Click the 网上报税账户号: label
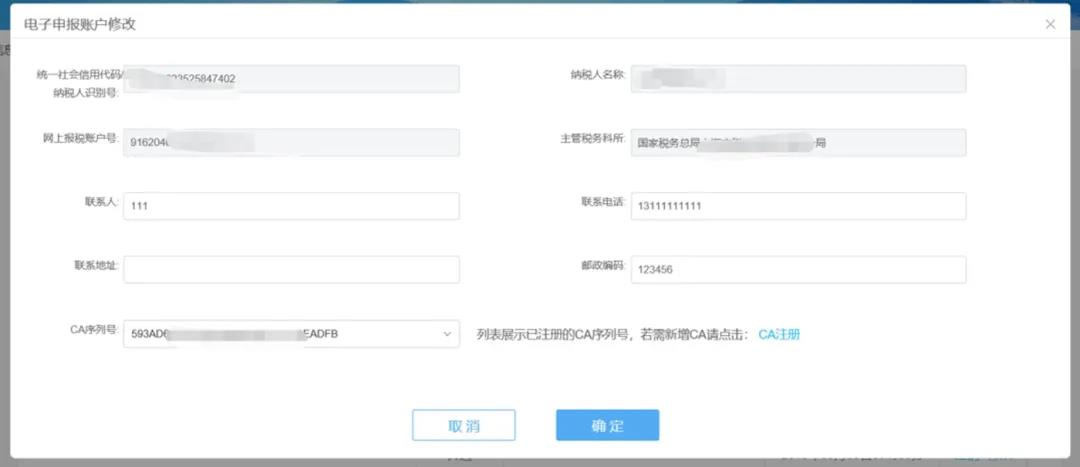1080x467 pixels. click(81, 138)
